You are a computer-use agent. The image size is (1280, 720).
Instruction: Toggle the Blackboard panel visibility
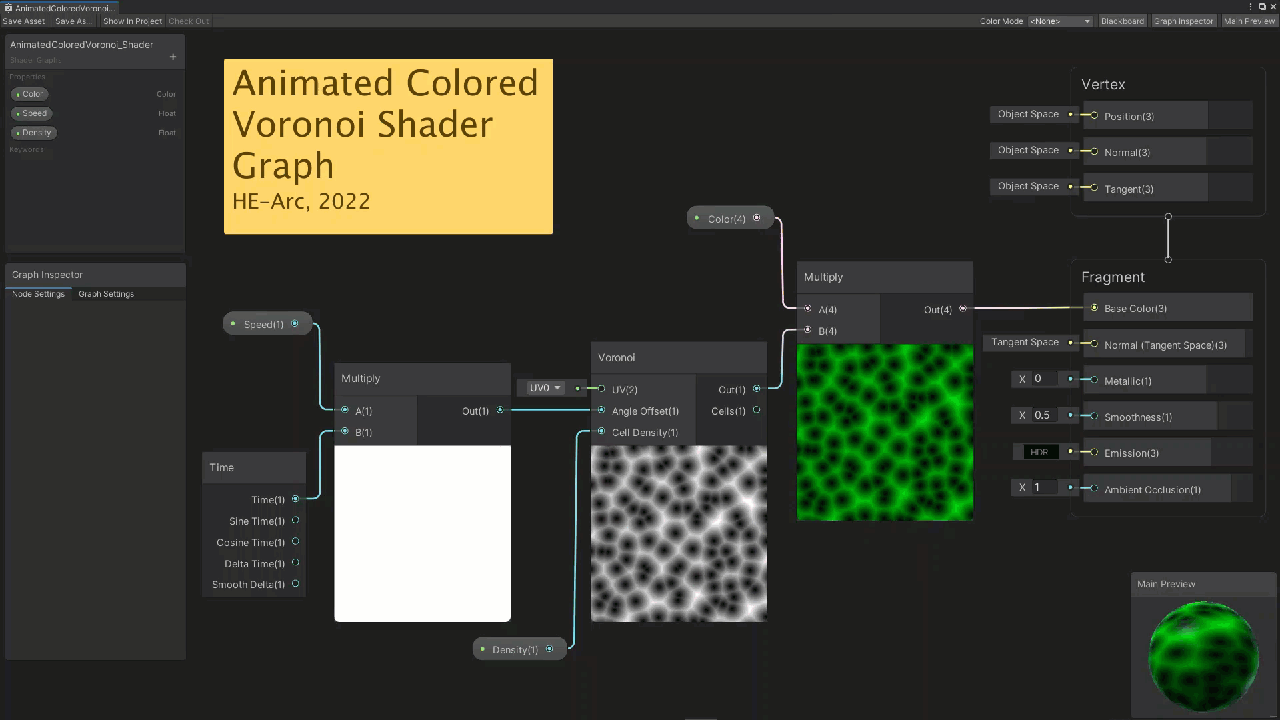coord(1122,21)
